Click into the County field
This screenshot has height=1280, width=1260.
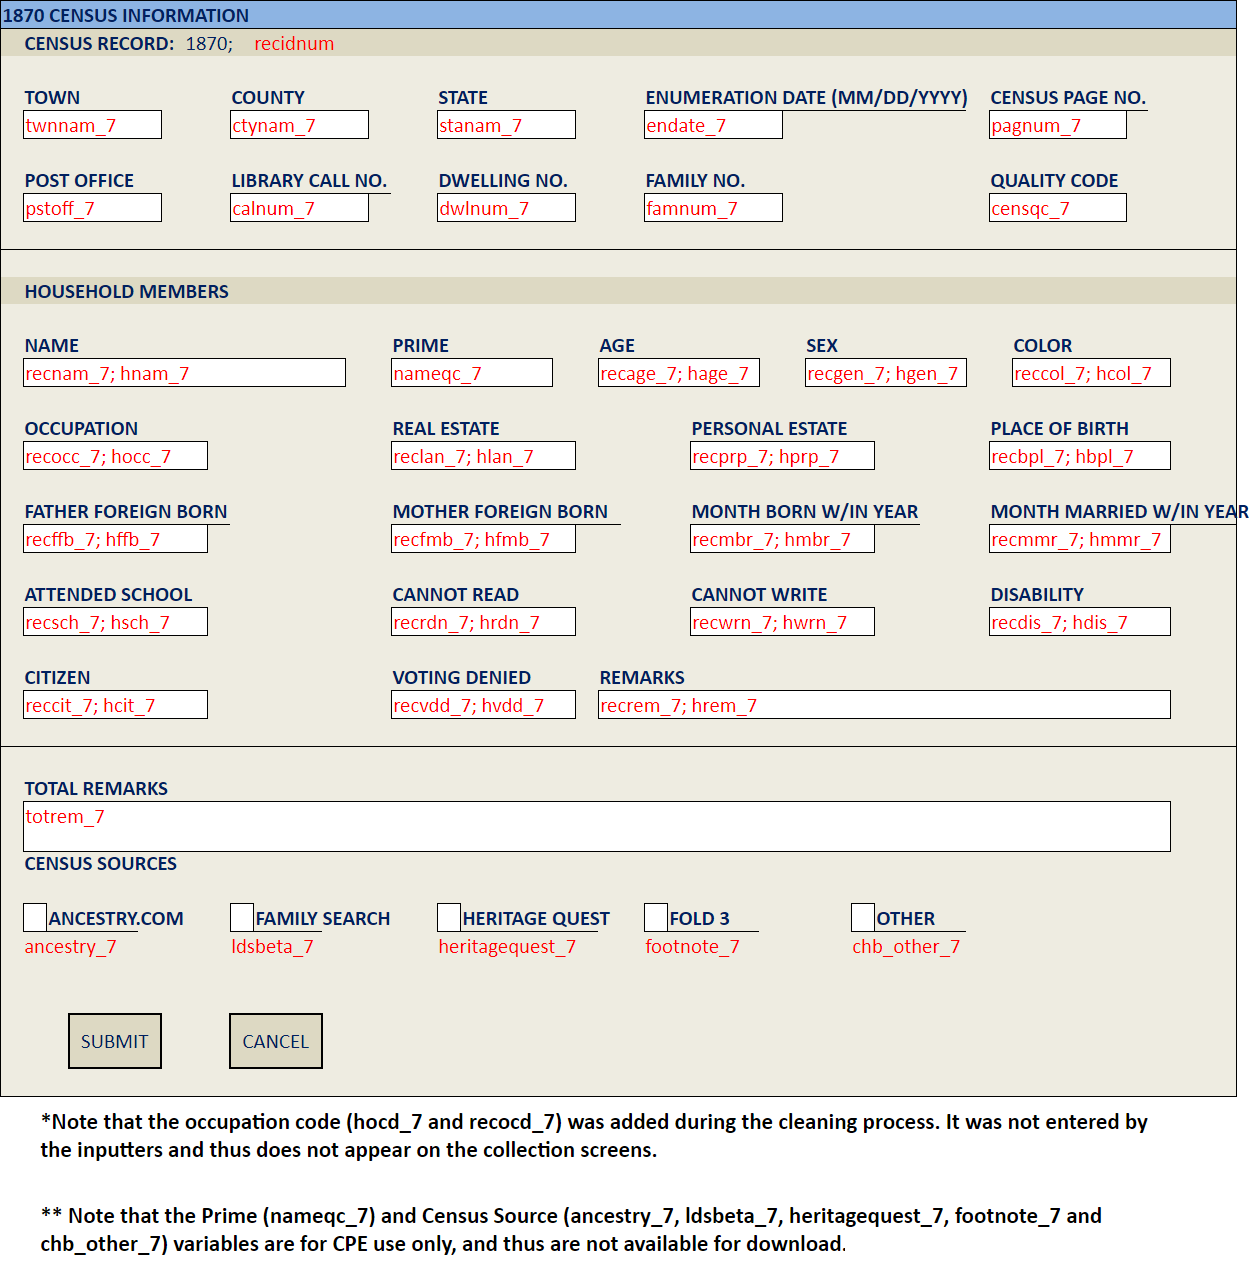tap(300, 125)
